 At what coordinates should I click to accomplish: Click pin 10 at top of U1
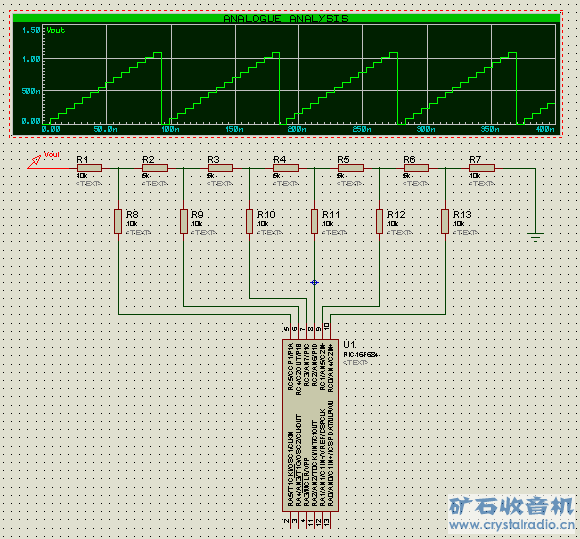coord(327,326)
